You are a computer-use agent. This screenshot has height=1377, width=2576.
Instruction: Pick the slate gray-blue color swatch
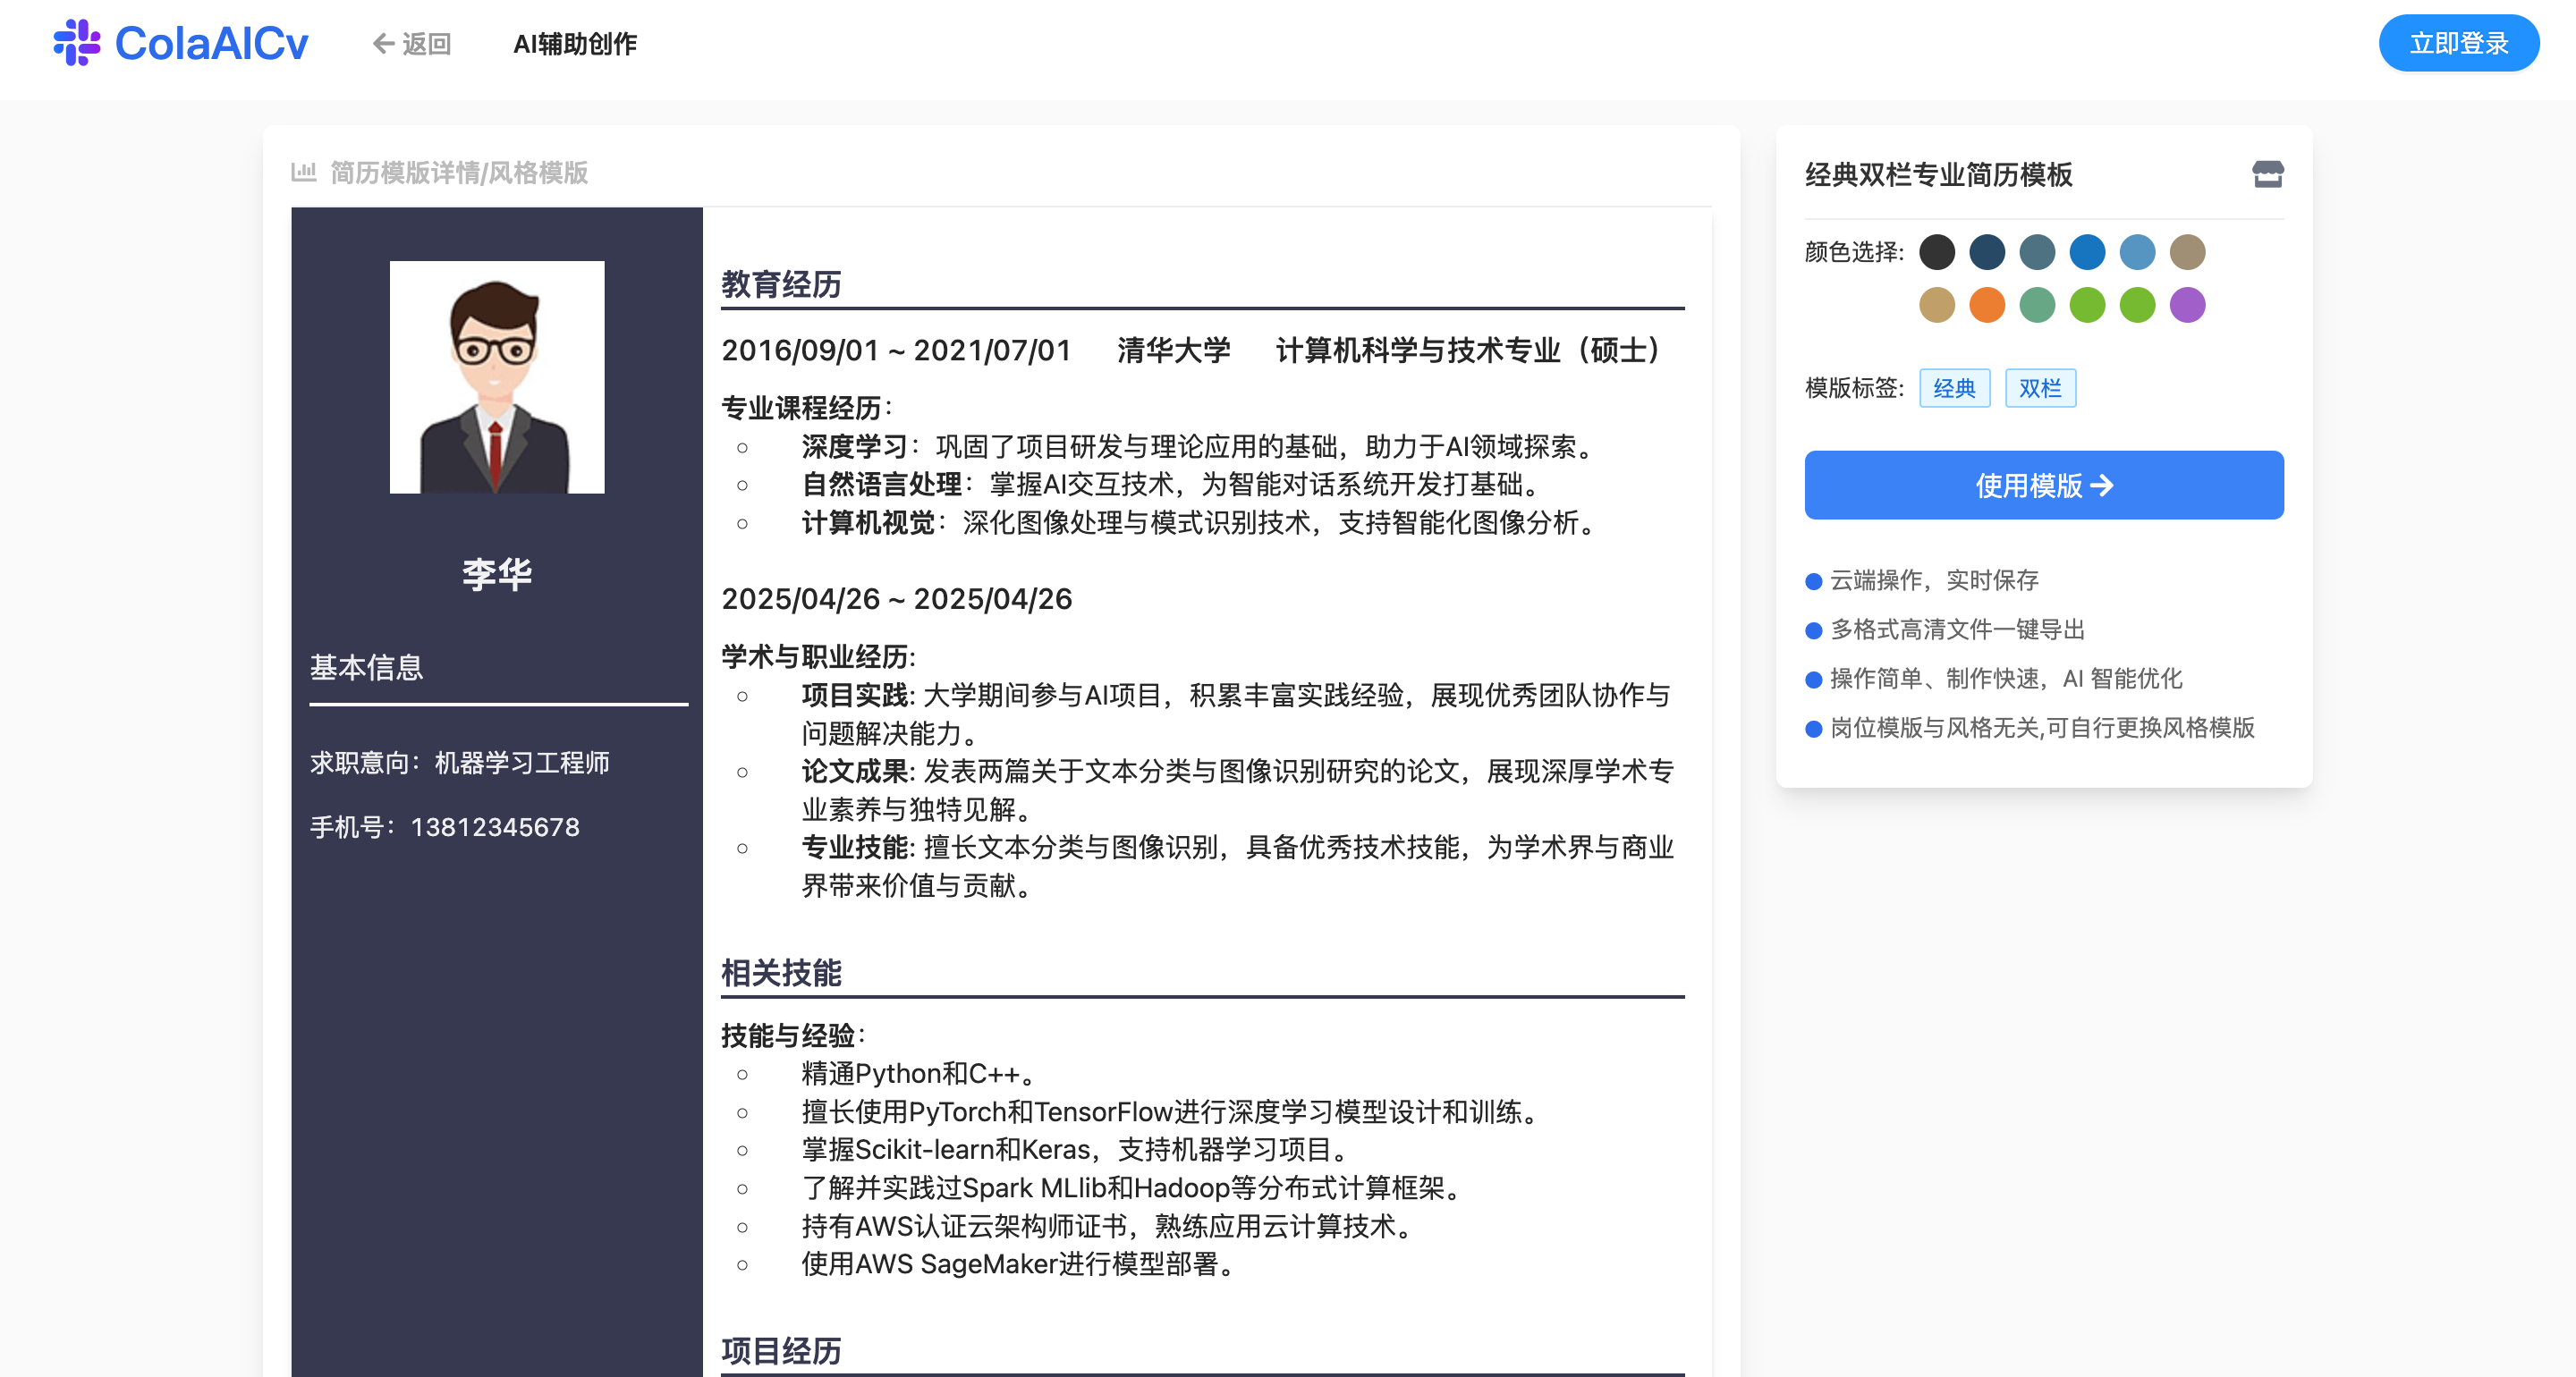tap(2036, 252)
